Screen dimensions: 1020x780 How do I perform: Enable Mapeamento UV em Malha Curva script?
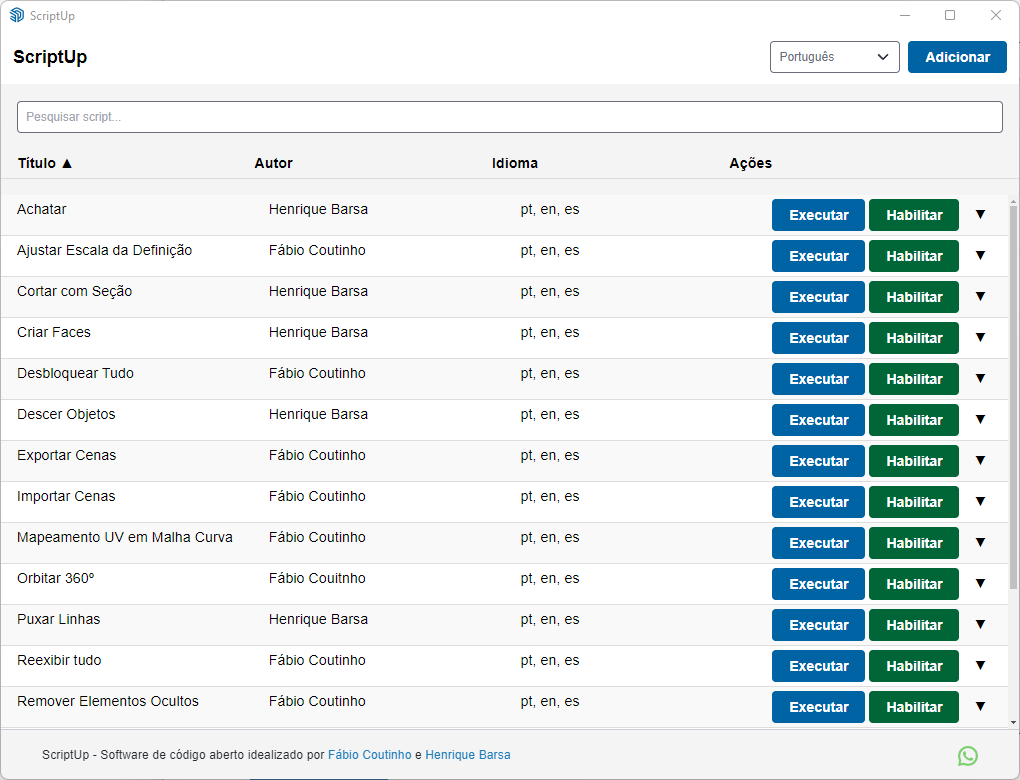(x=914, y=543)
